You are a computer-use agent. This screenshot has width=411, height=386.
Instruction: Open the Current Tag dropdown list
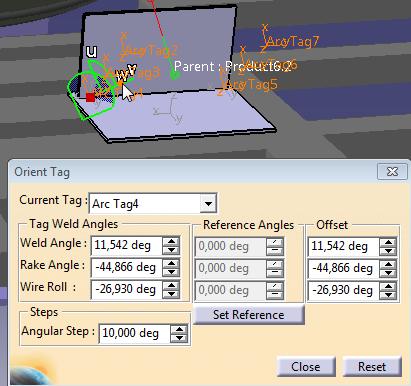208,203
